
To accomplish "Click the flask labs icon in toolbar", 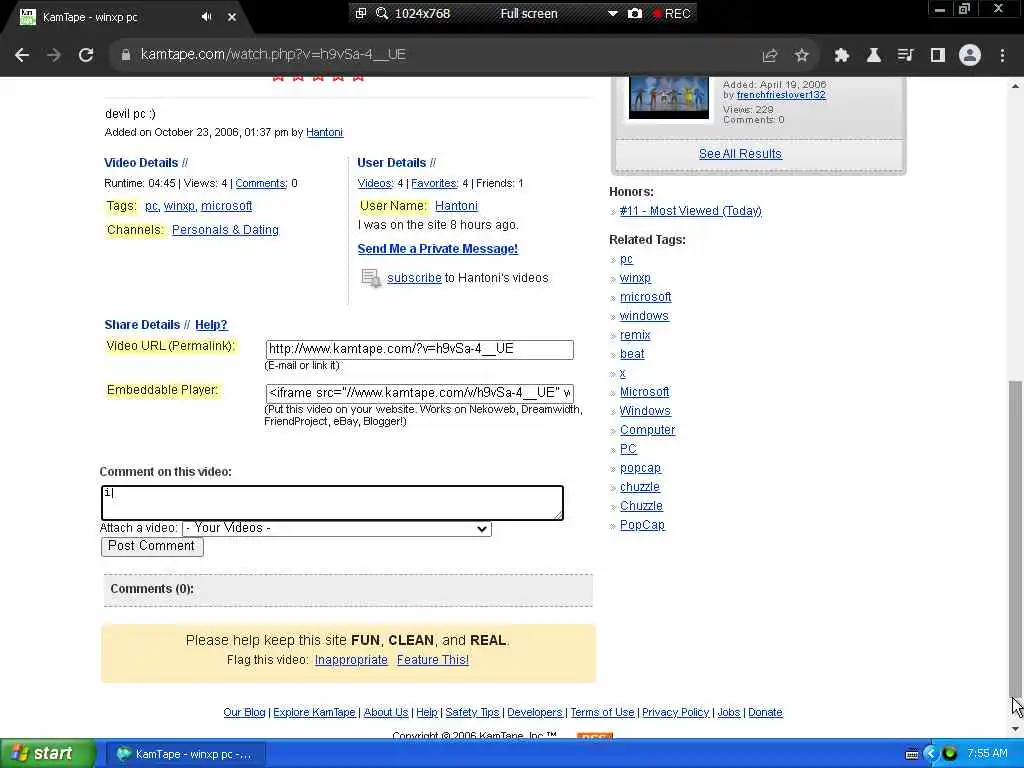I will [873, 56].
